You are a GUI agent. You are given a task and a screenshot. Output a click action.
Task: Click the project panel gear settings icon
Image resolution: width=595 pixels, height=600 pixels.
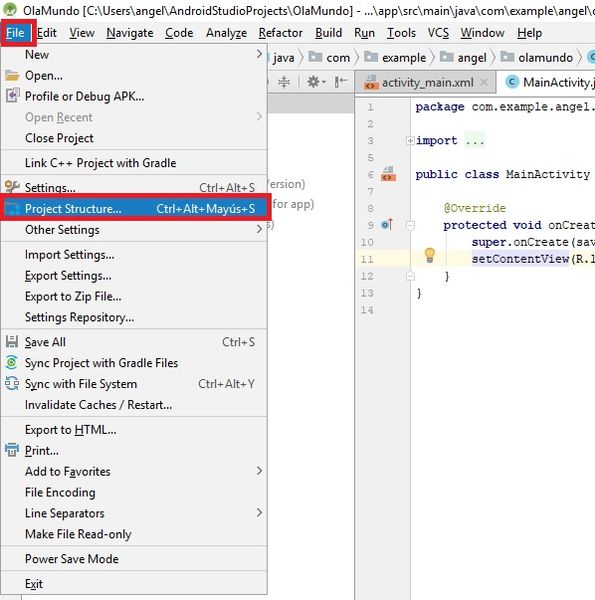tap(316, 82)
